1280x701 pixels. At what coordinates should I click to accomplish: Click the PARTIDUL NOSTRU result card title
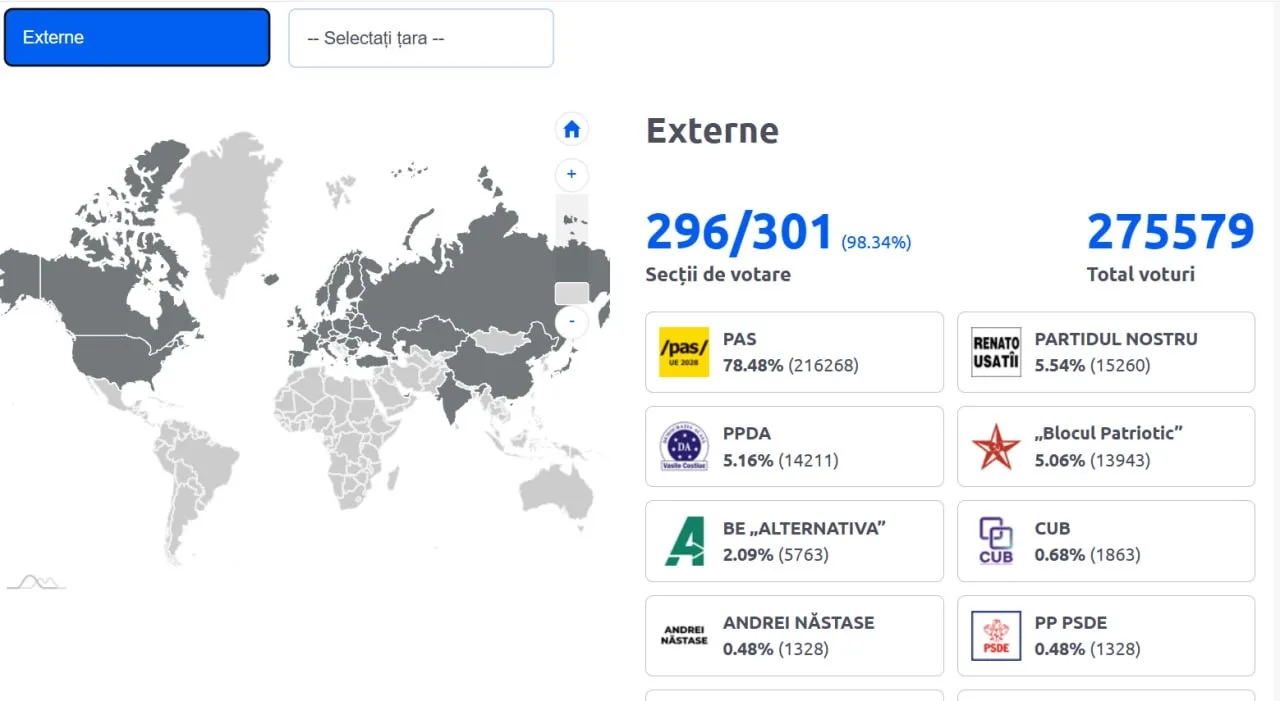click(1115, 339)
